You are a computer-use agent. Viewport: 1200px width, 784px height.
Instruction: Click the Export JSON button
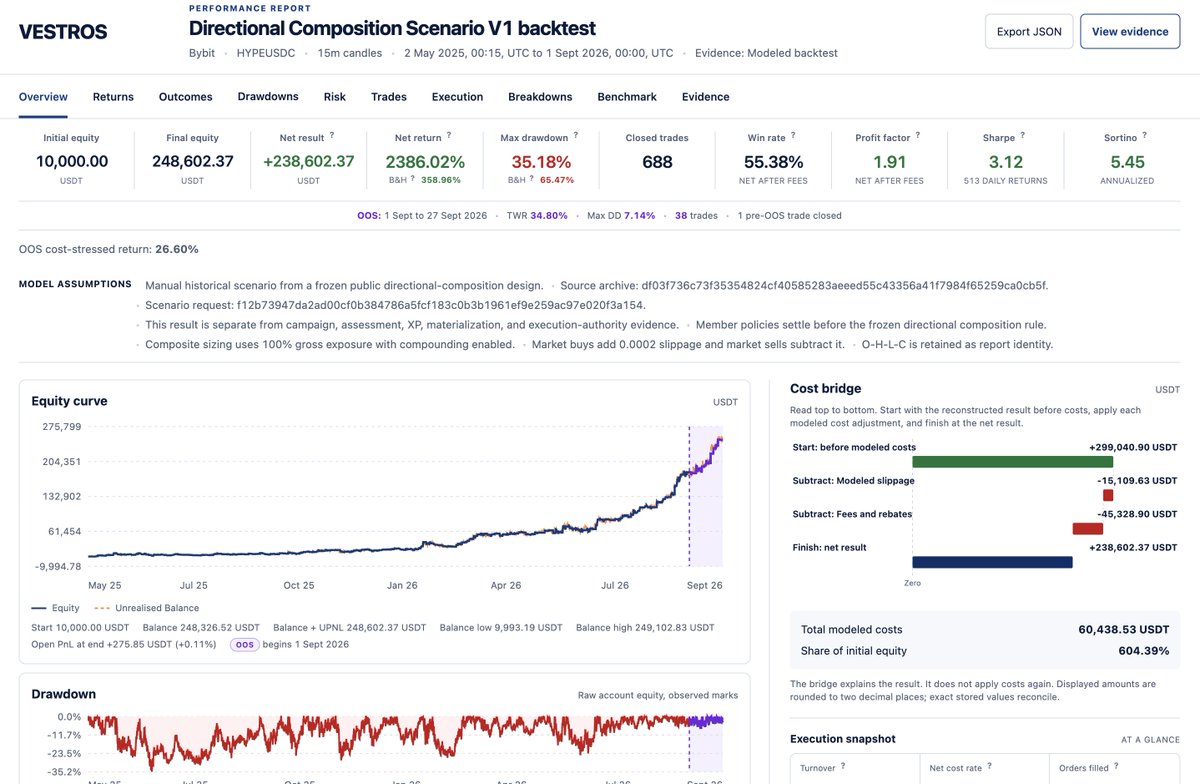pos(1029,31)
